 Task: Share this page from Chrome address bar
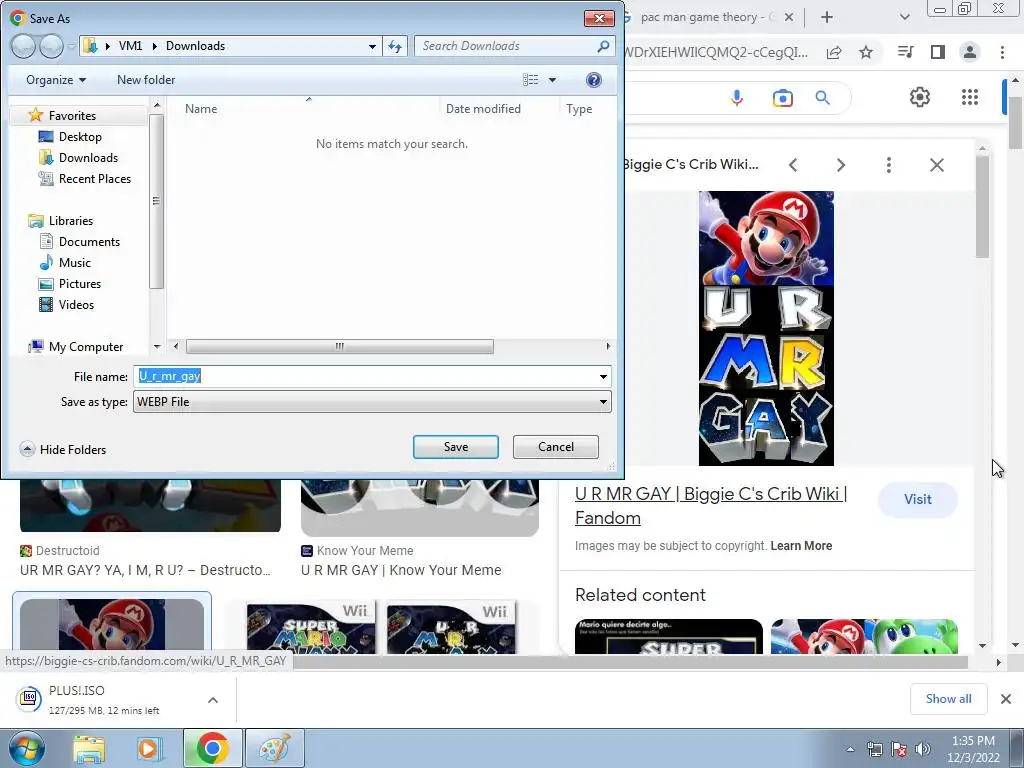pos(834,52)
